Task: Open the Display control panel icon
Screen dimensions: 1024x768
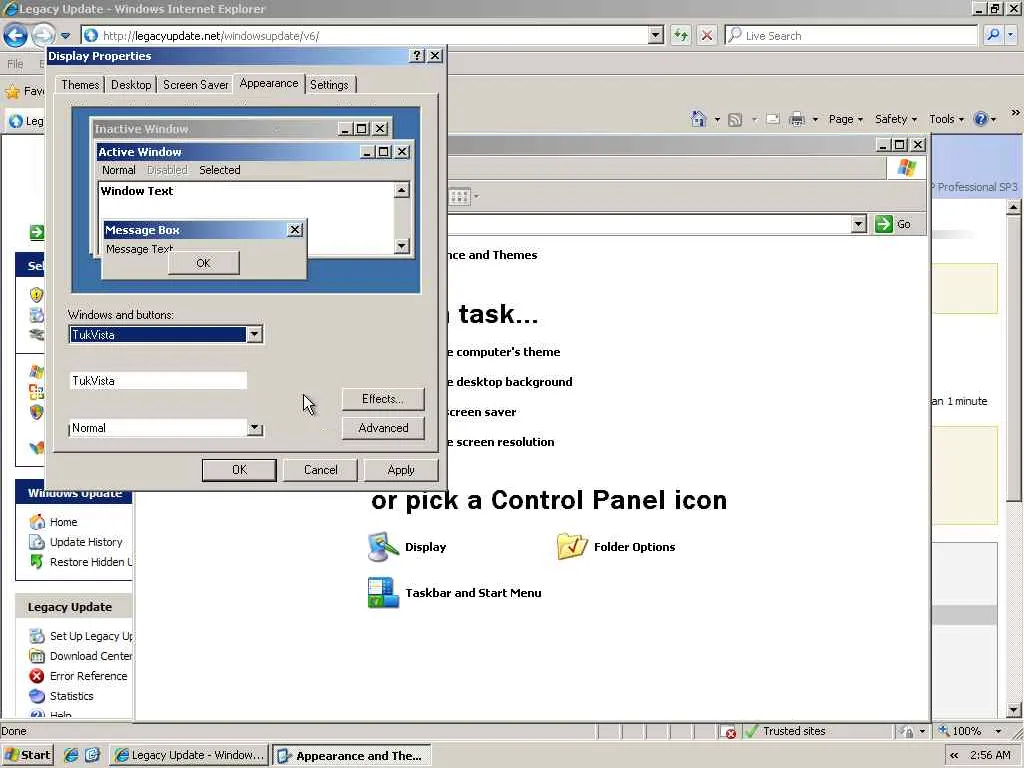Action: click(x=383, y=547)
